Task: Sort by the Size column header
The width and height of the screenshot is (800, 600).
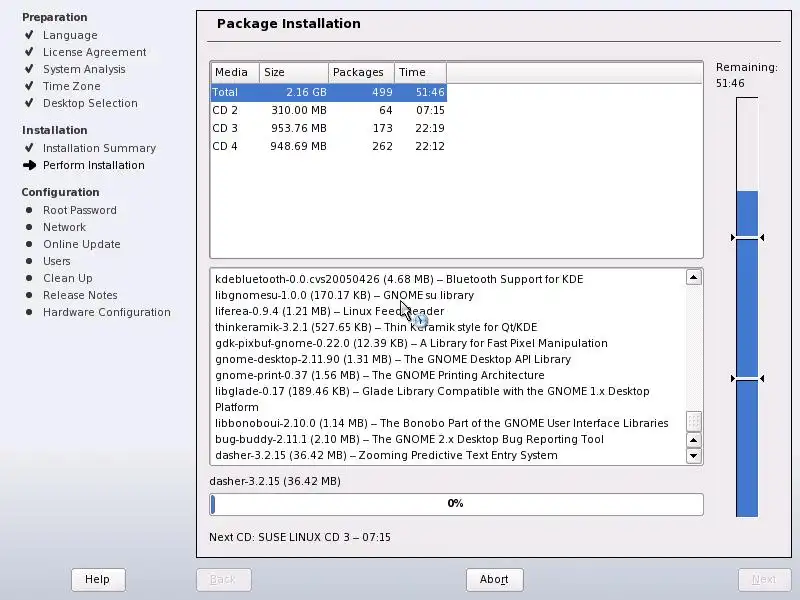Action: pyautogui.click(x=294, y=72)
